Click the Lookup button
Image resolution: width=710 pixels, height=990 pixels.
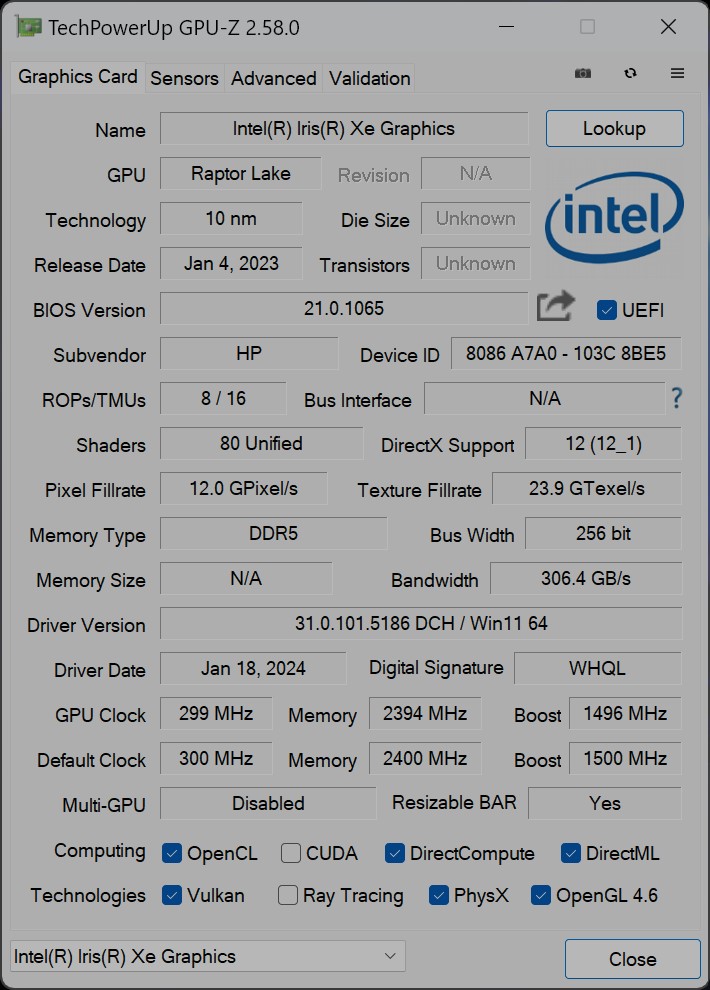(x=614, y=129)
